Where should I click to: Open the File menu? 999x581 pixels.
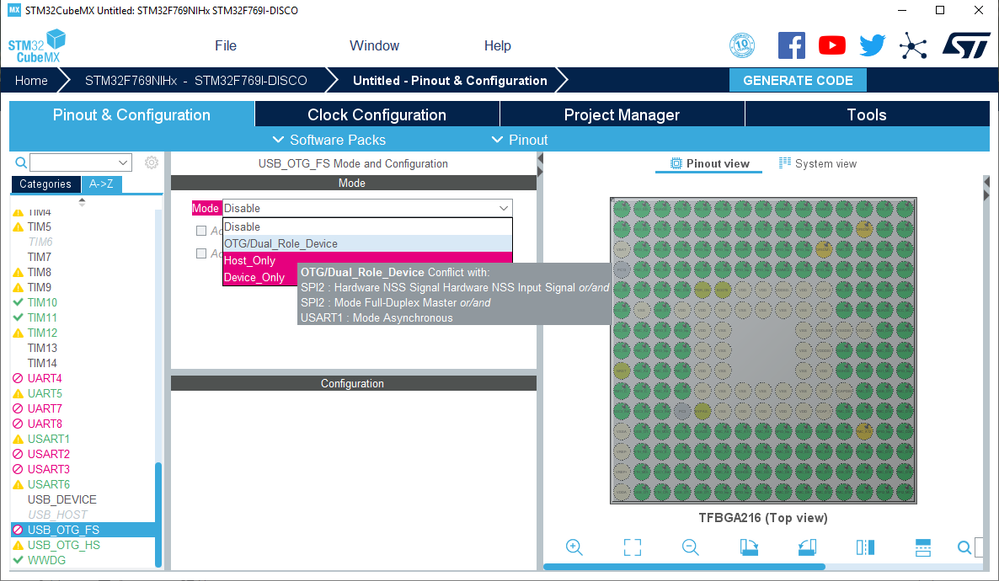tap(226, 46)
